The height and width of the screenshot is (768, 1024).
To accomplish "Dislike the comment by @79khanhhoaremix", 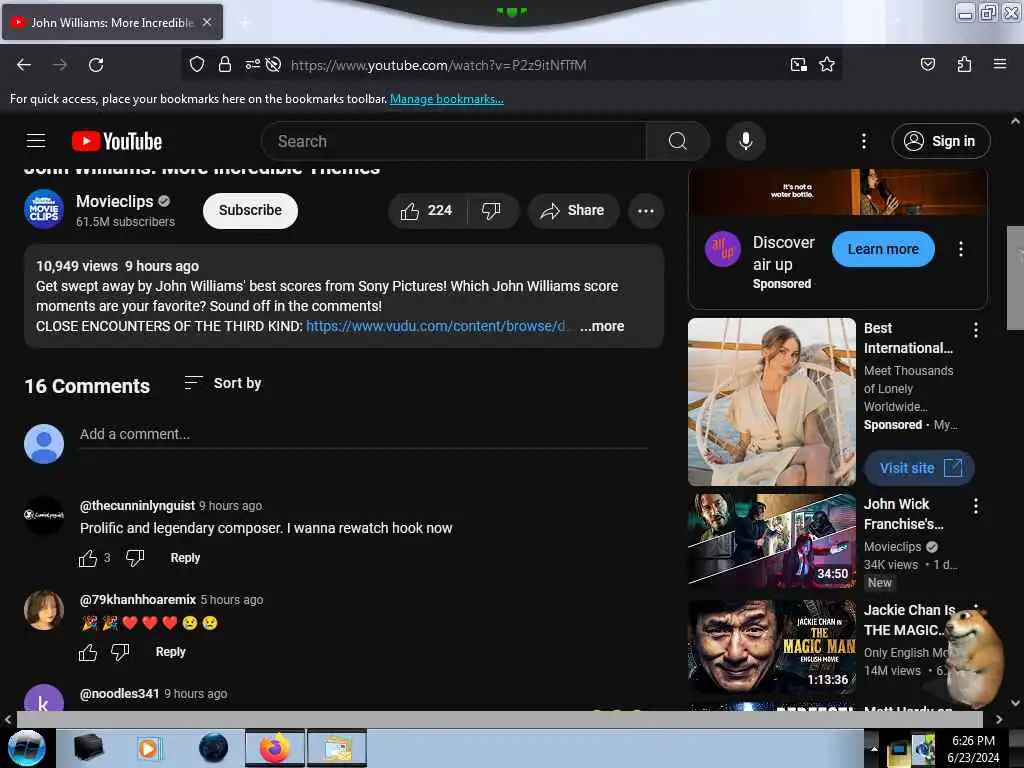I will click(120, 652).
